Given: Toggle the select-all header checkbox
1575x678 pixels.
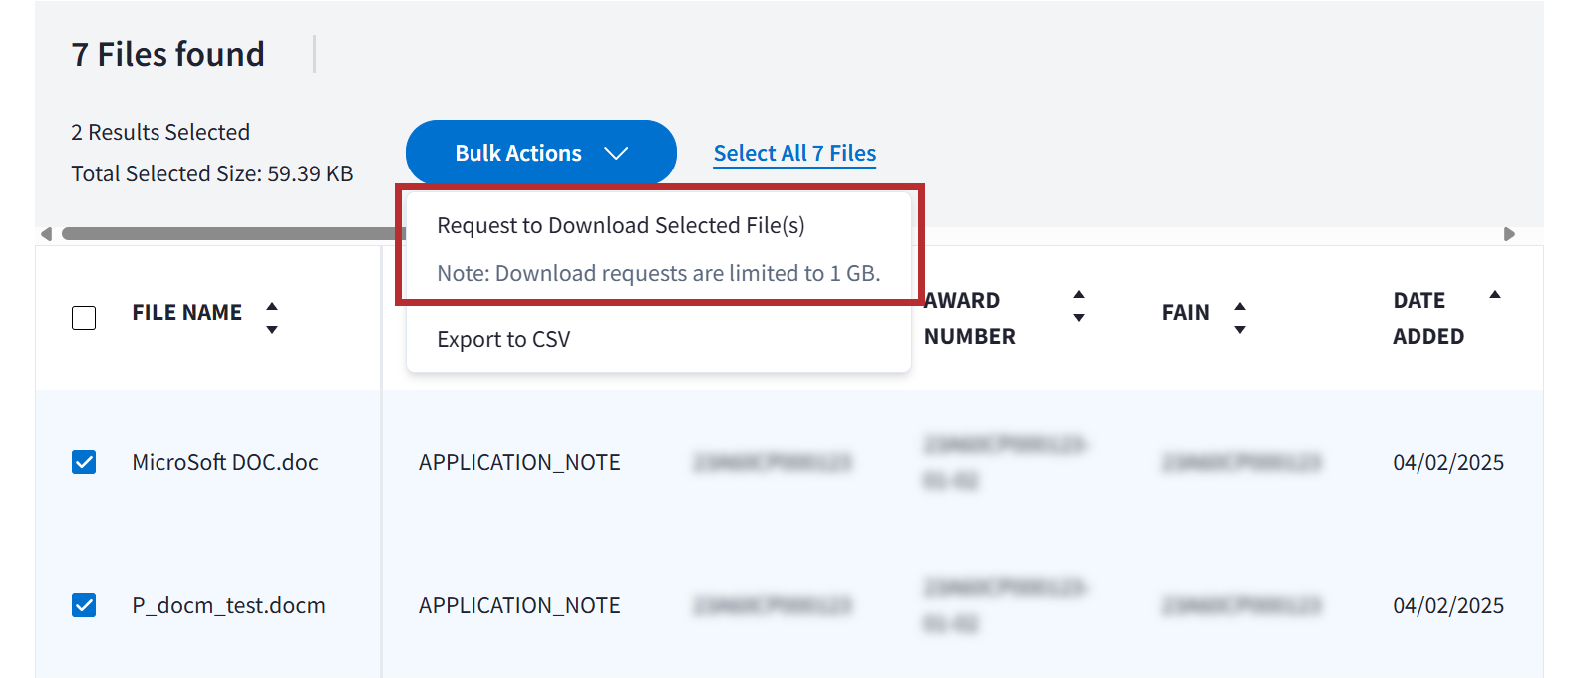Looking at the screenshot, I should point(84,318).
